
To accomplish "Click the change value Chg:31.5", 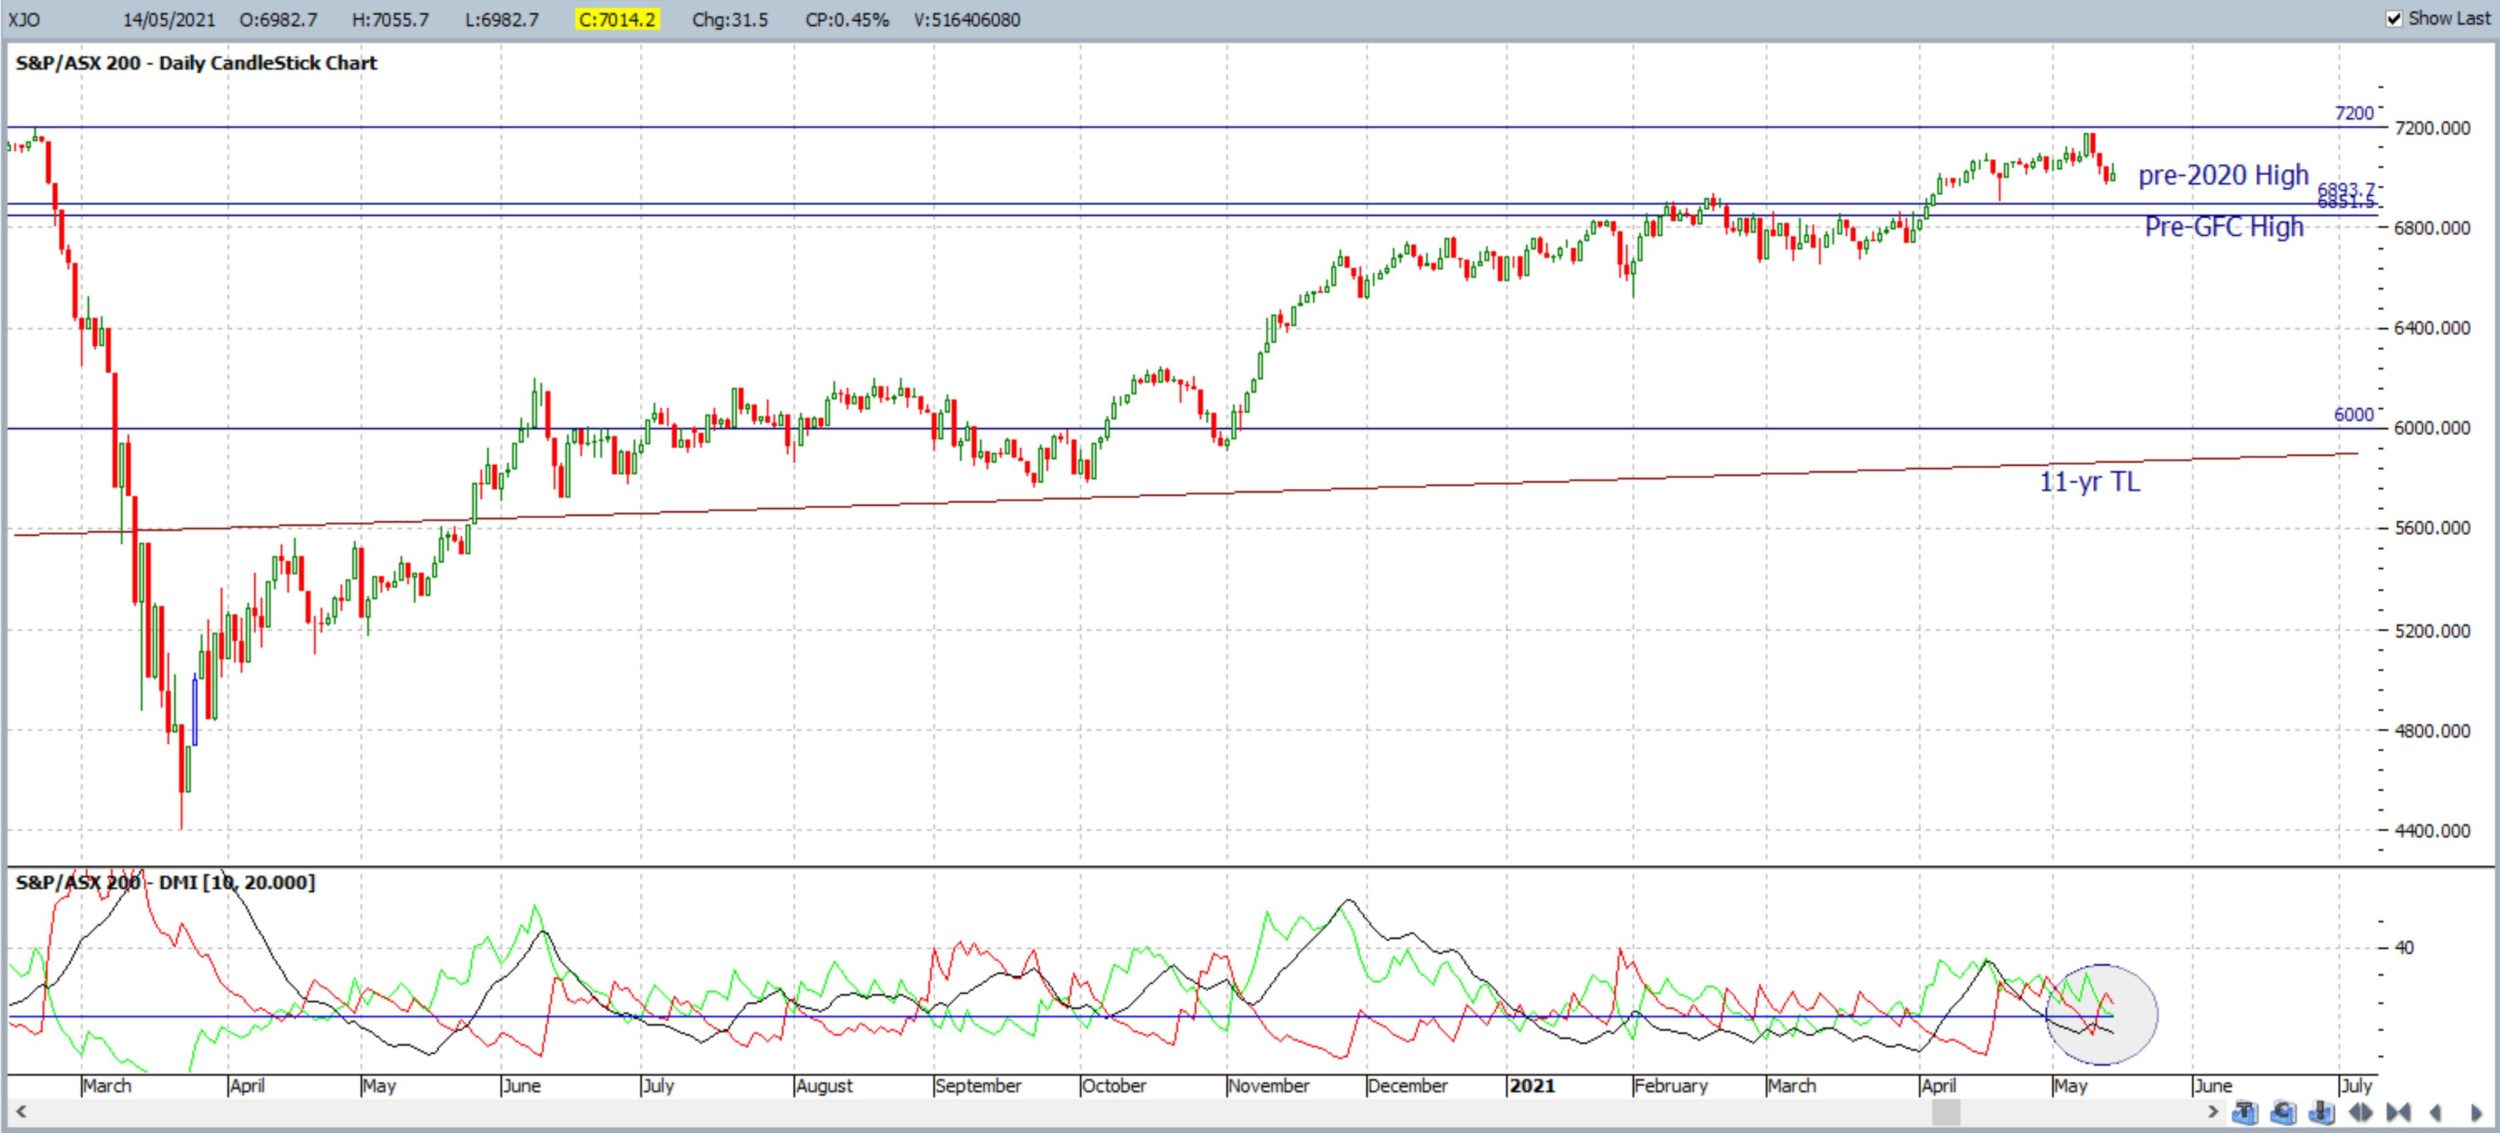I will (730, 20).
